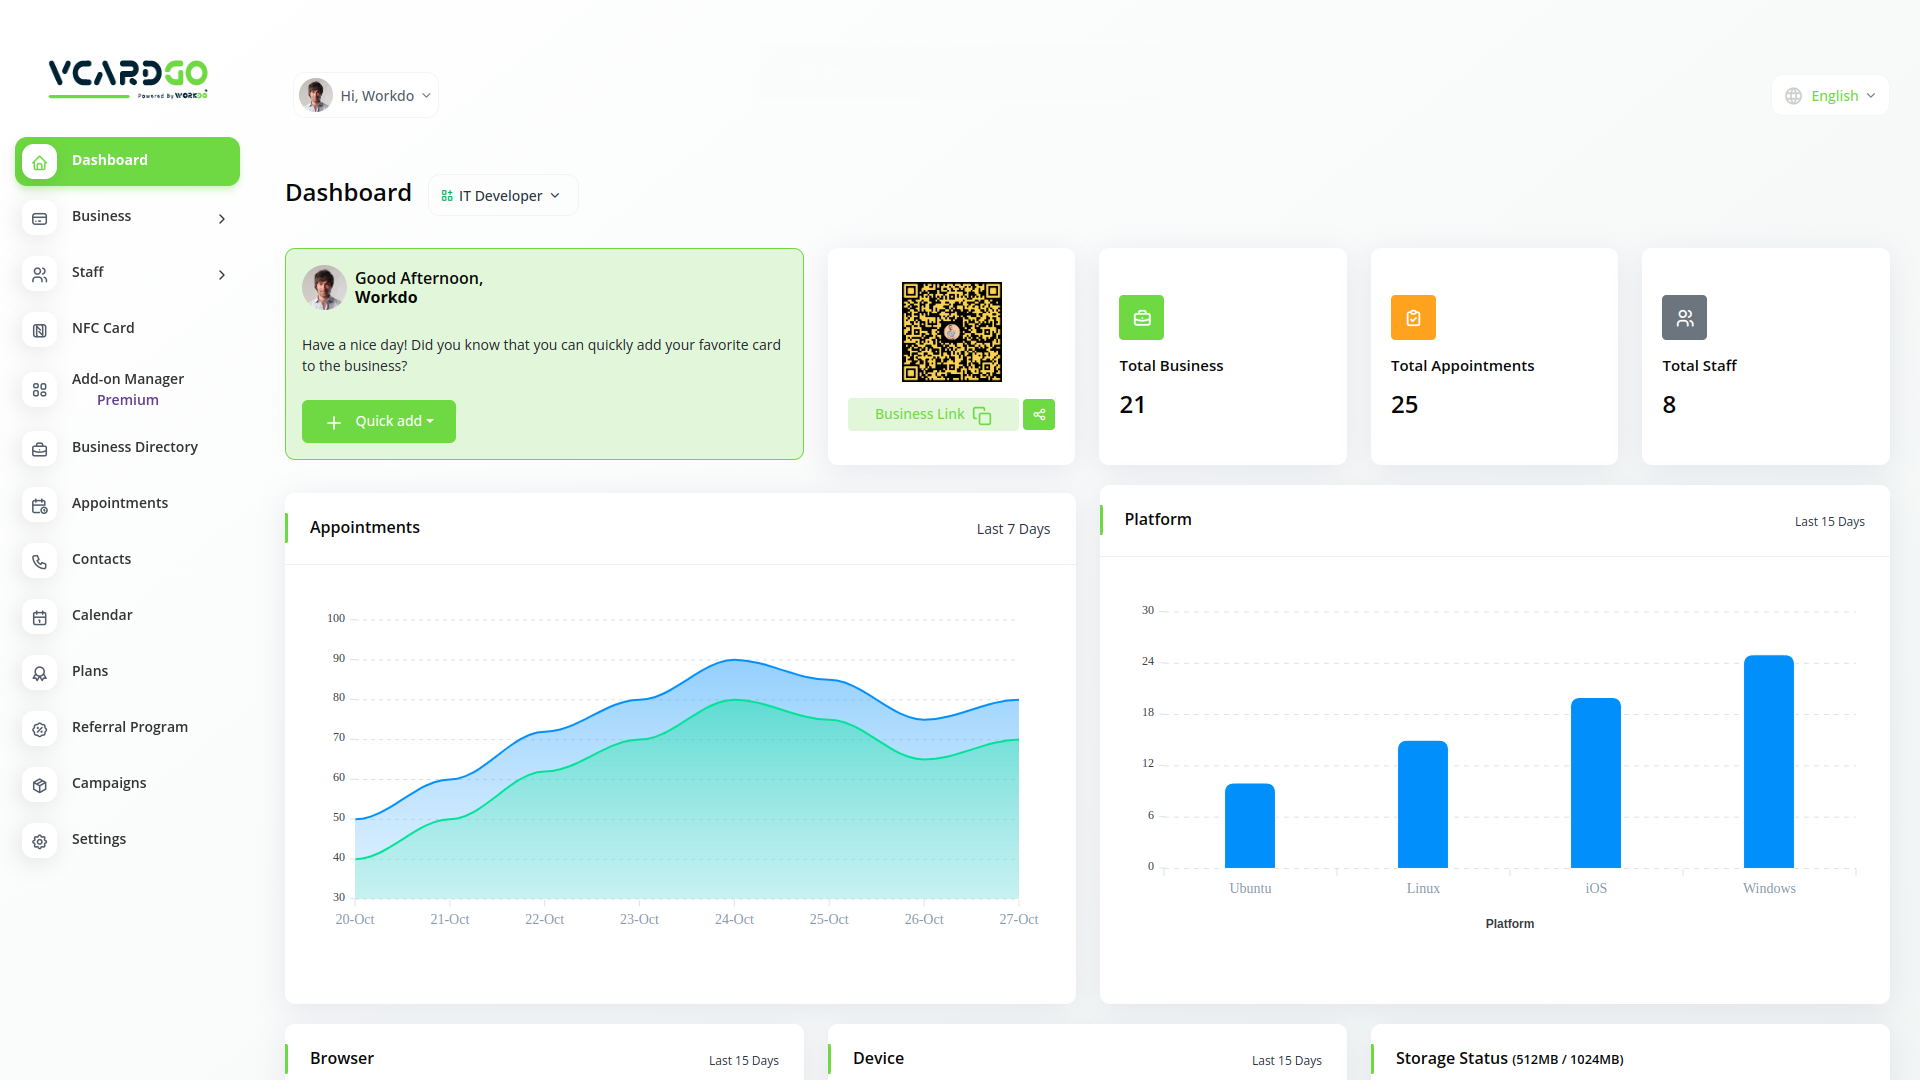Image resolution: width=1920 pixels, height=1080 pixels.
Task: Open the English language selector
Action: (1830, 96)
